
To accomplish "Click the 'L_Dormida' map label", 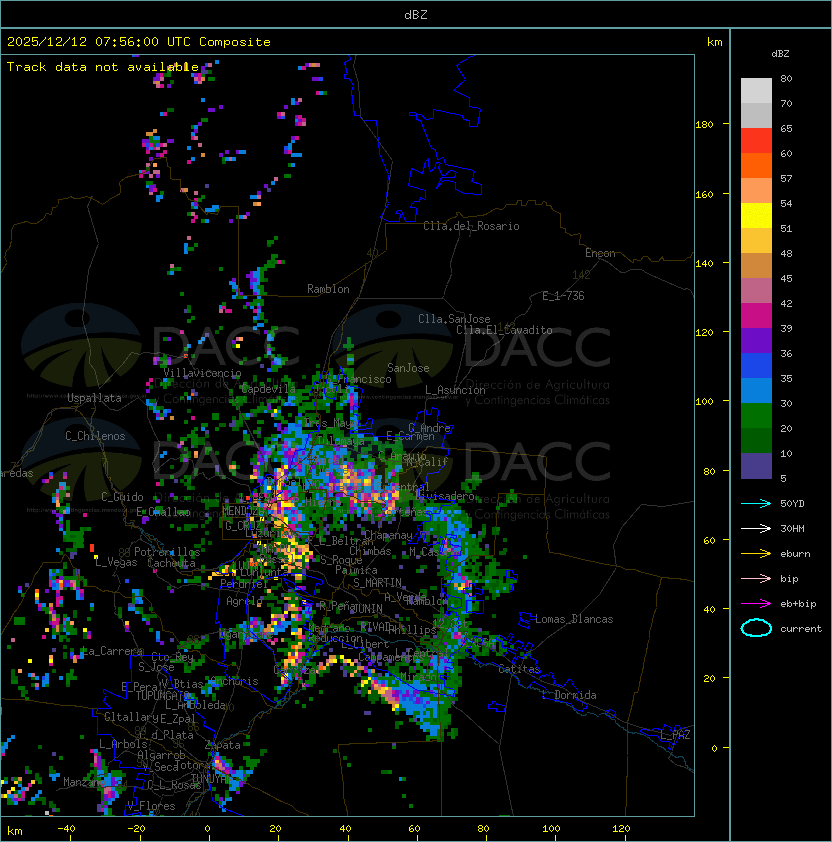I will (569, 695).
